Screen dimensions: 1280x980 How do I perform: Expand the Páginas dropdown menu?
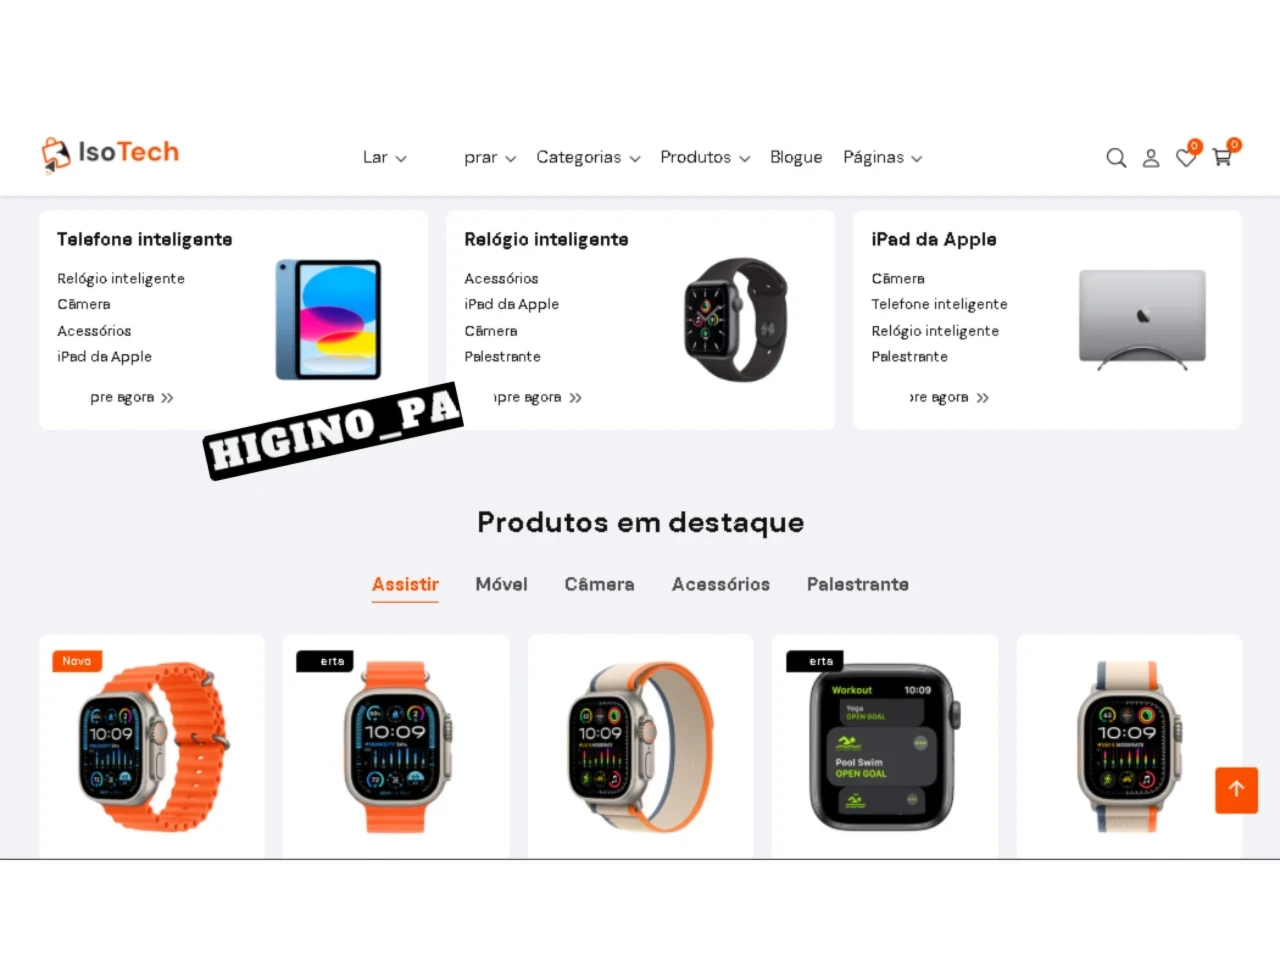[x=882, y=158]
